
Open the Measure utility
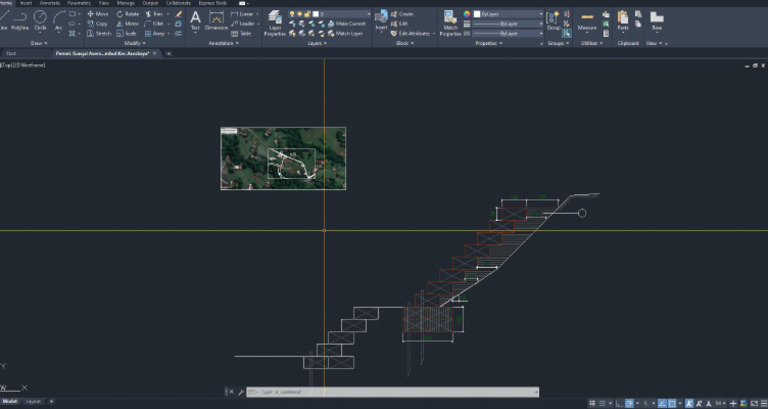587,21
